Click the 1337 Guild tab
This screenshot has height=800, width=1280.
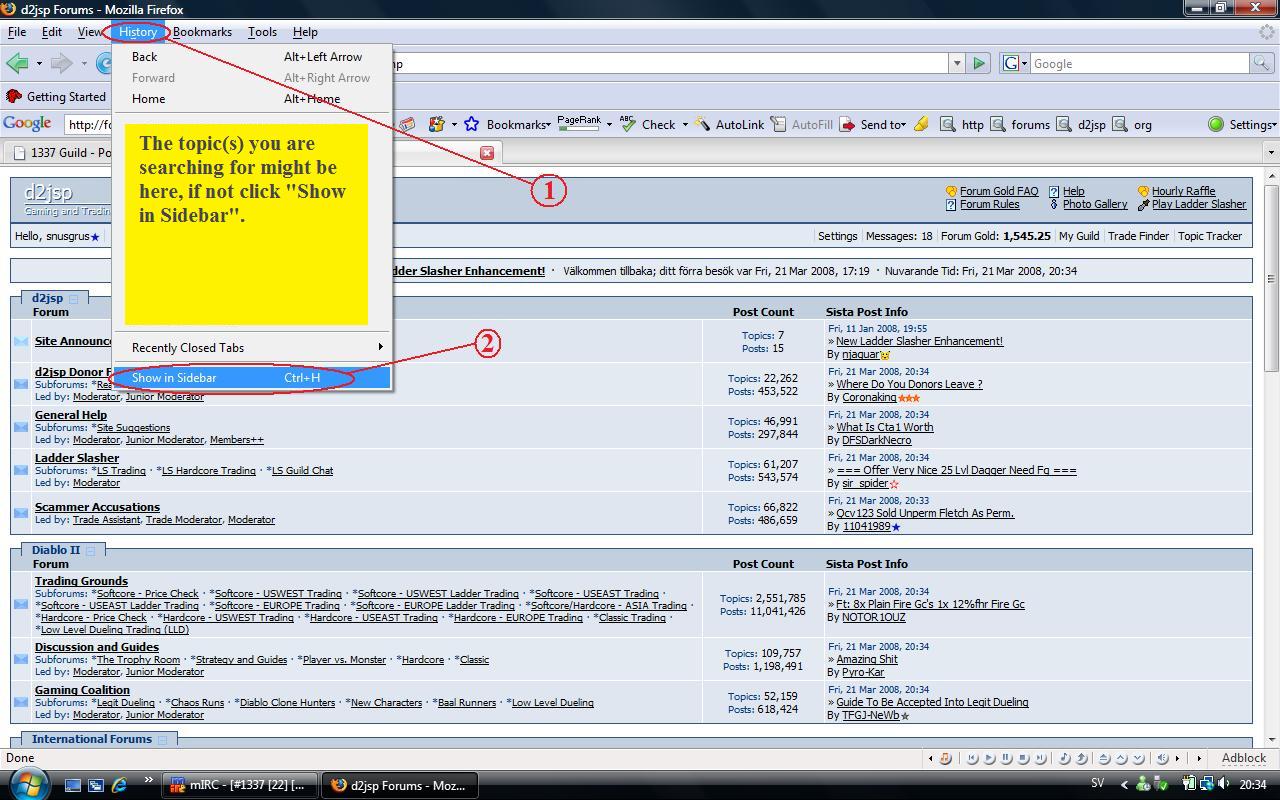60,153
